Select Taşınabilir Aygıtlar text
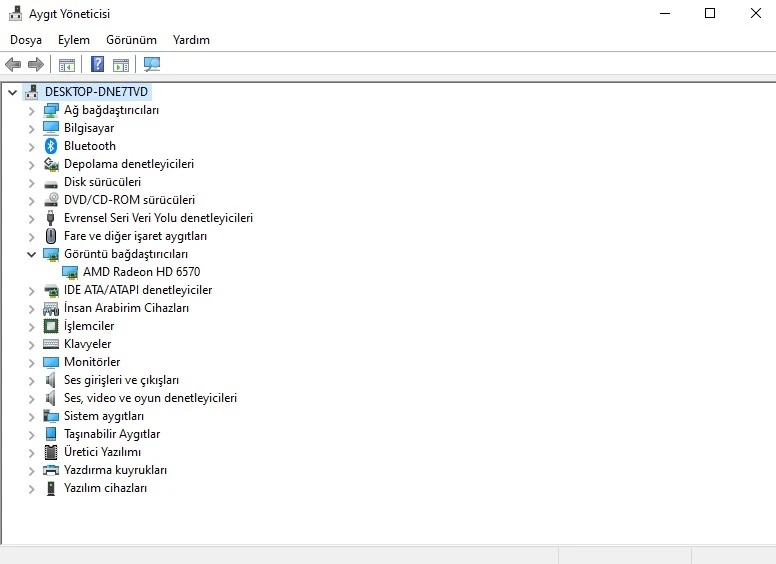The width and height of the screenshot is (776, 564). pos(112,434)
